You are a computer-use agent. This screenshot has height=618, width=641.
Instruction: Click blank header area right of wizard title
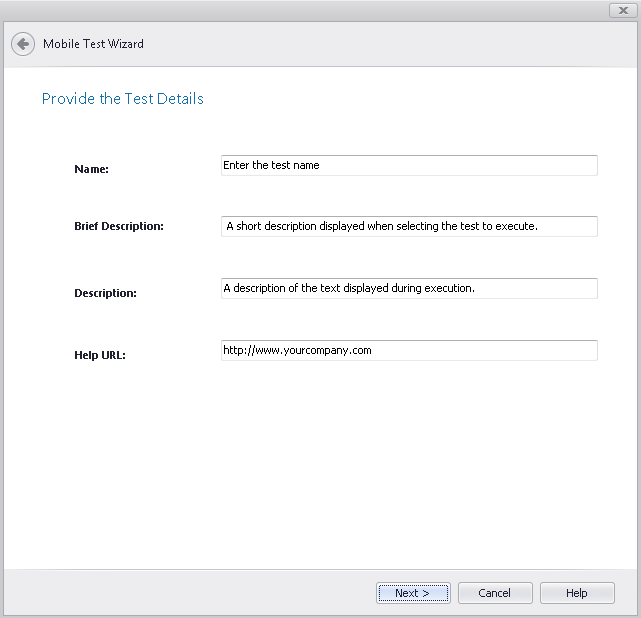[x=400, y=44]
